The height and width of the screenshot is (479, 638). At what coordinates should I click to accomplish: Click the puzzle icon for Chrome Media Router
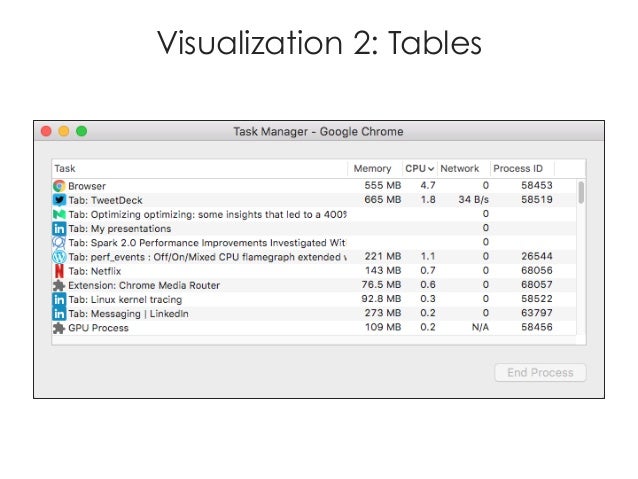coord(59,285)
